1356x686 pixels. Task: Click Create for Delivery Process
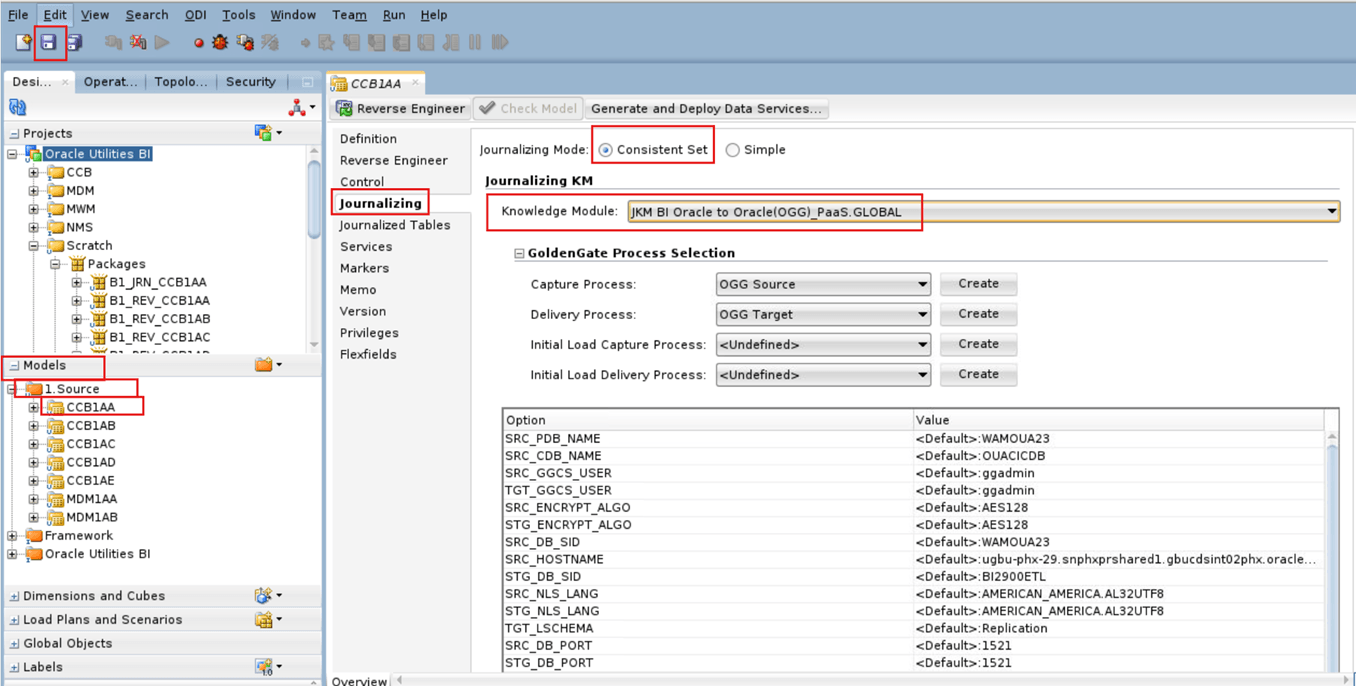(x=978, y=313)
